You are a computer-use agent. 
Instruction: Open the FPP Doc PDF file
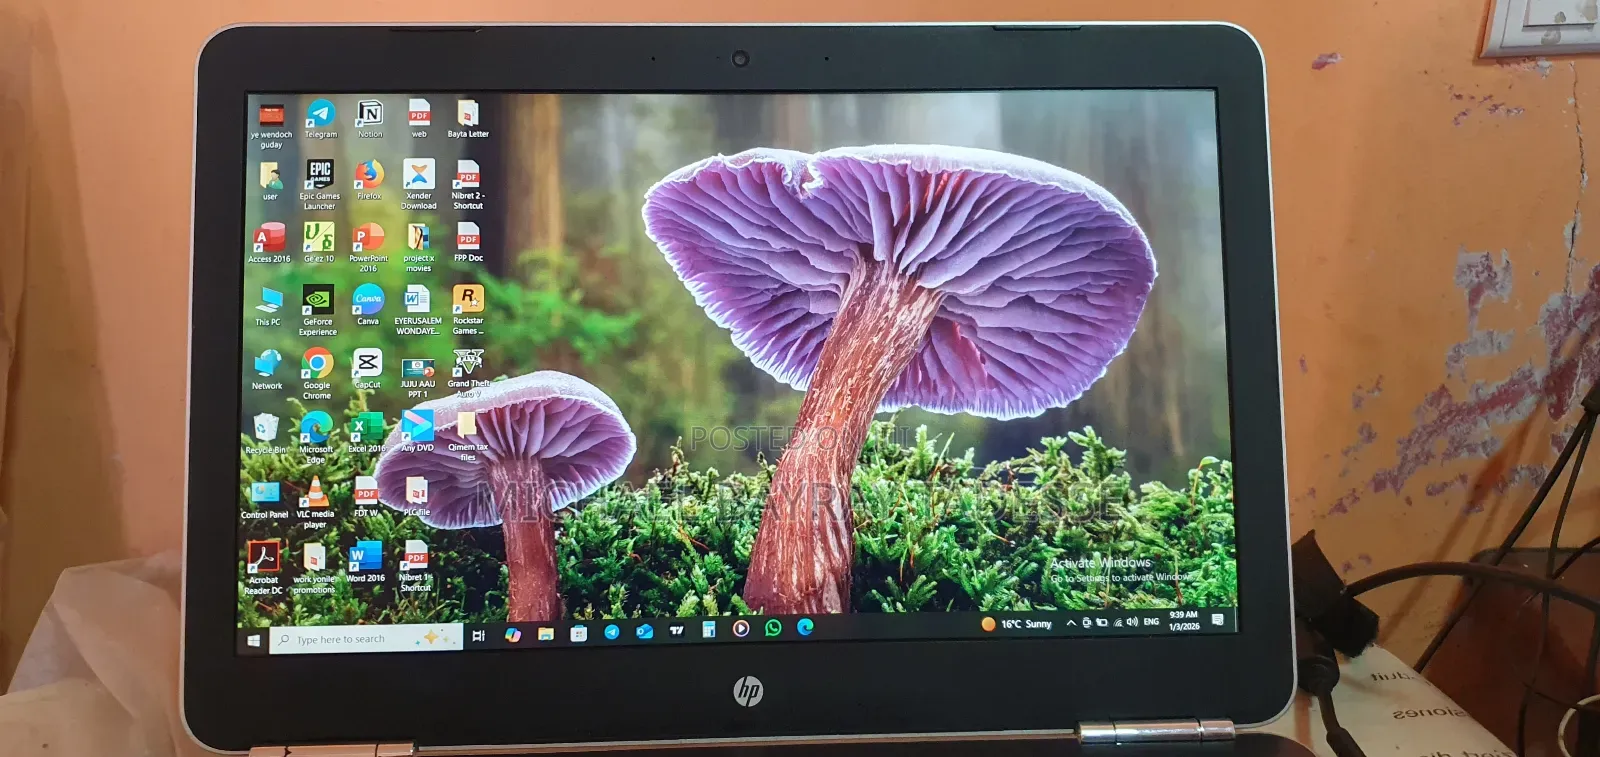pyautogui.click(x=468, y=242)
